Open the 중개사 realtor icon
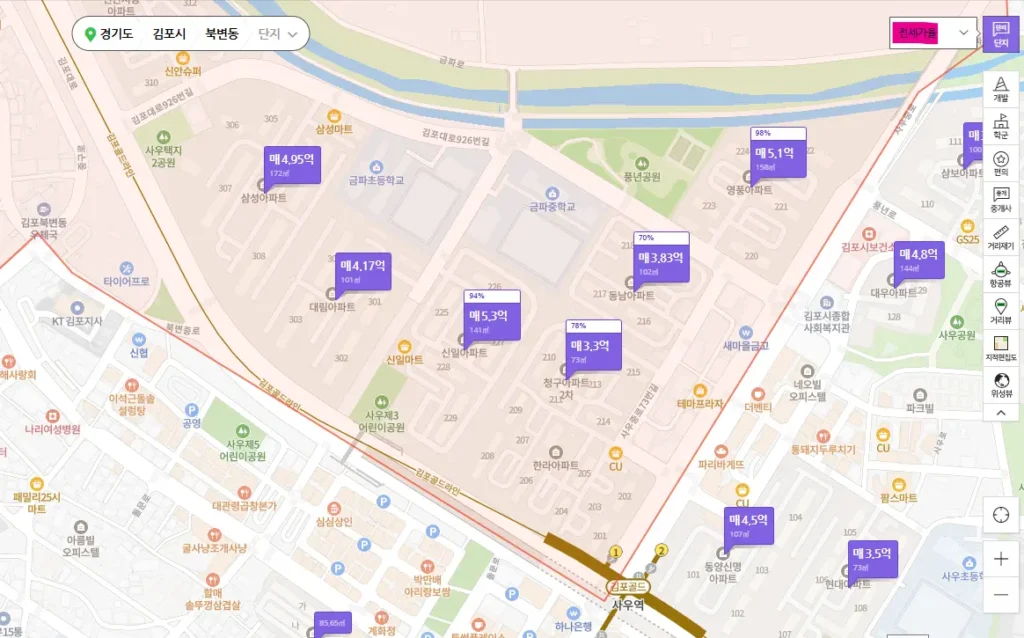 1000,199
